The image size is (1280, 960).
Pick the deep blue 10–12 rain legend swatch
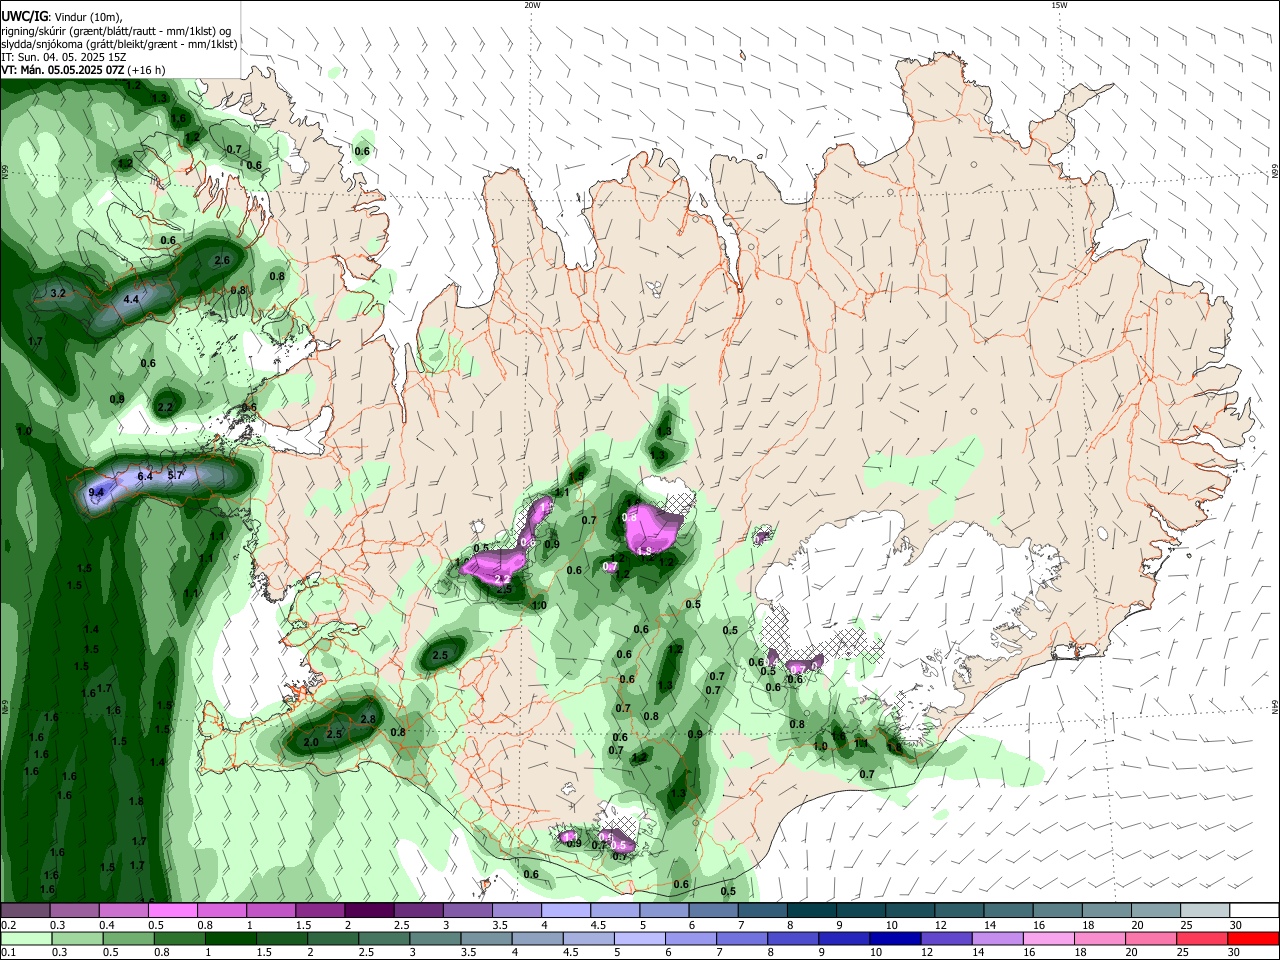click(x=895, y=938)
